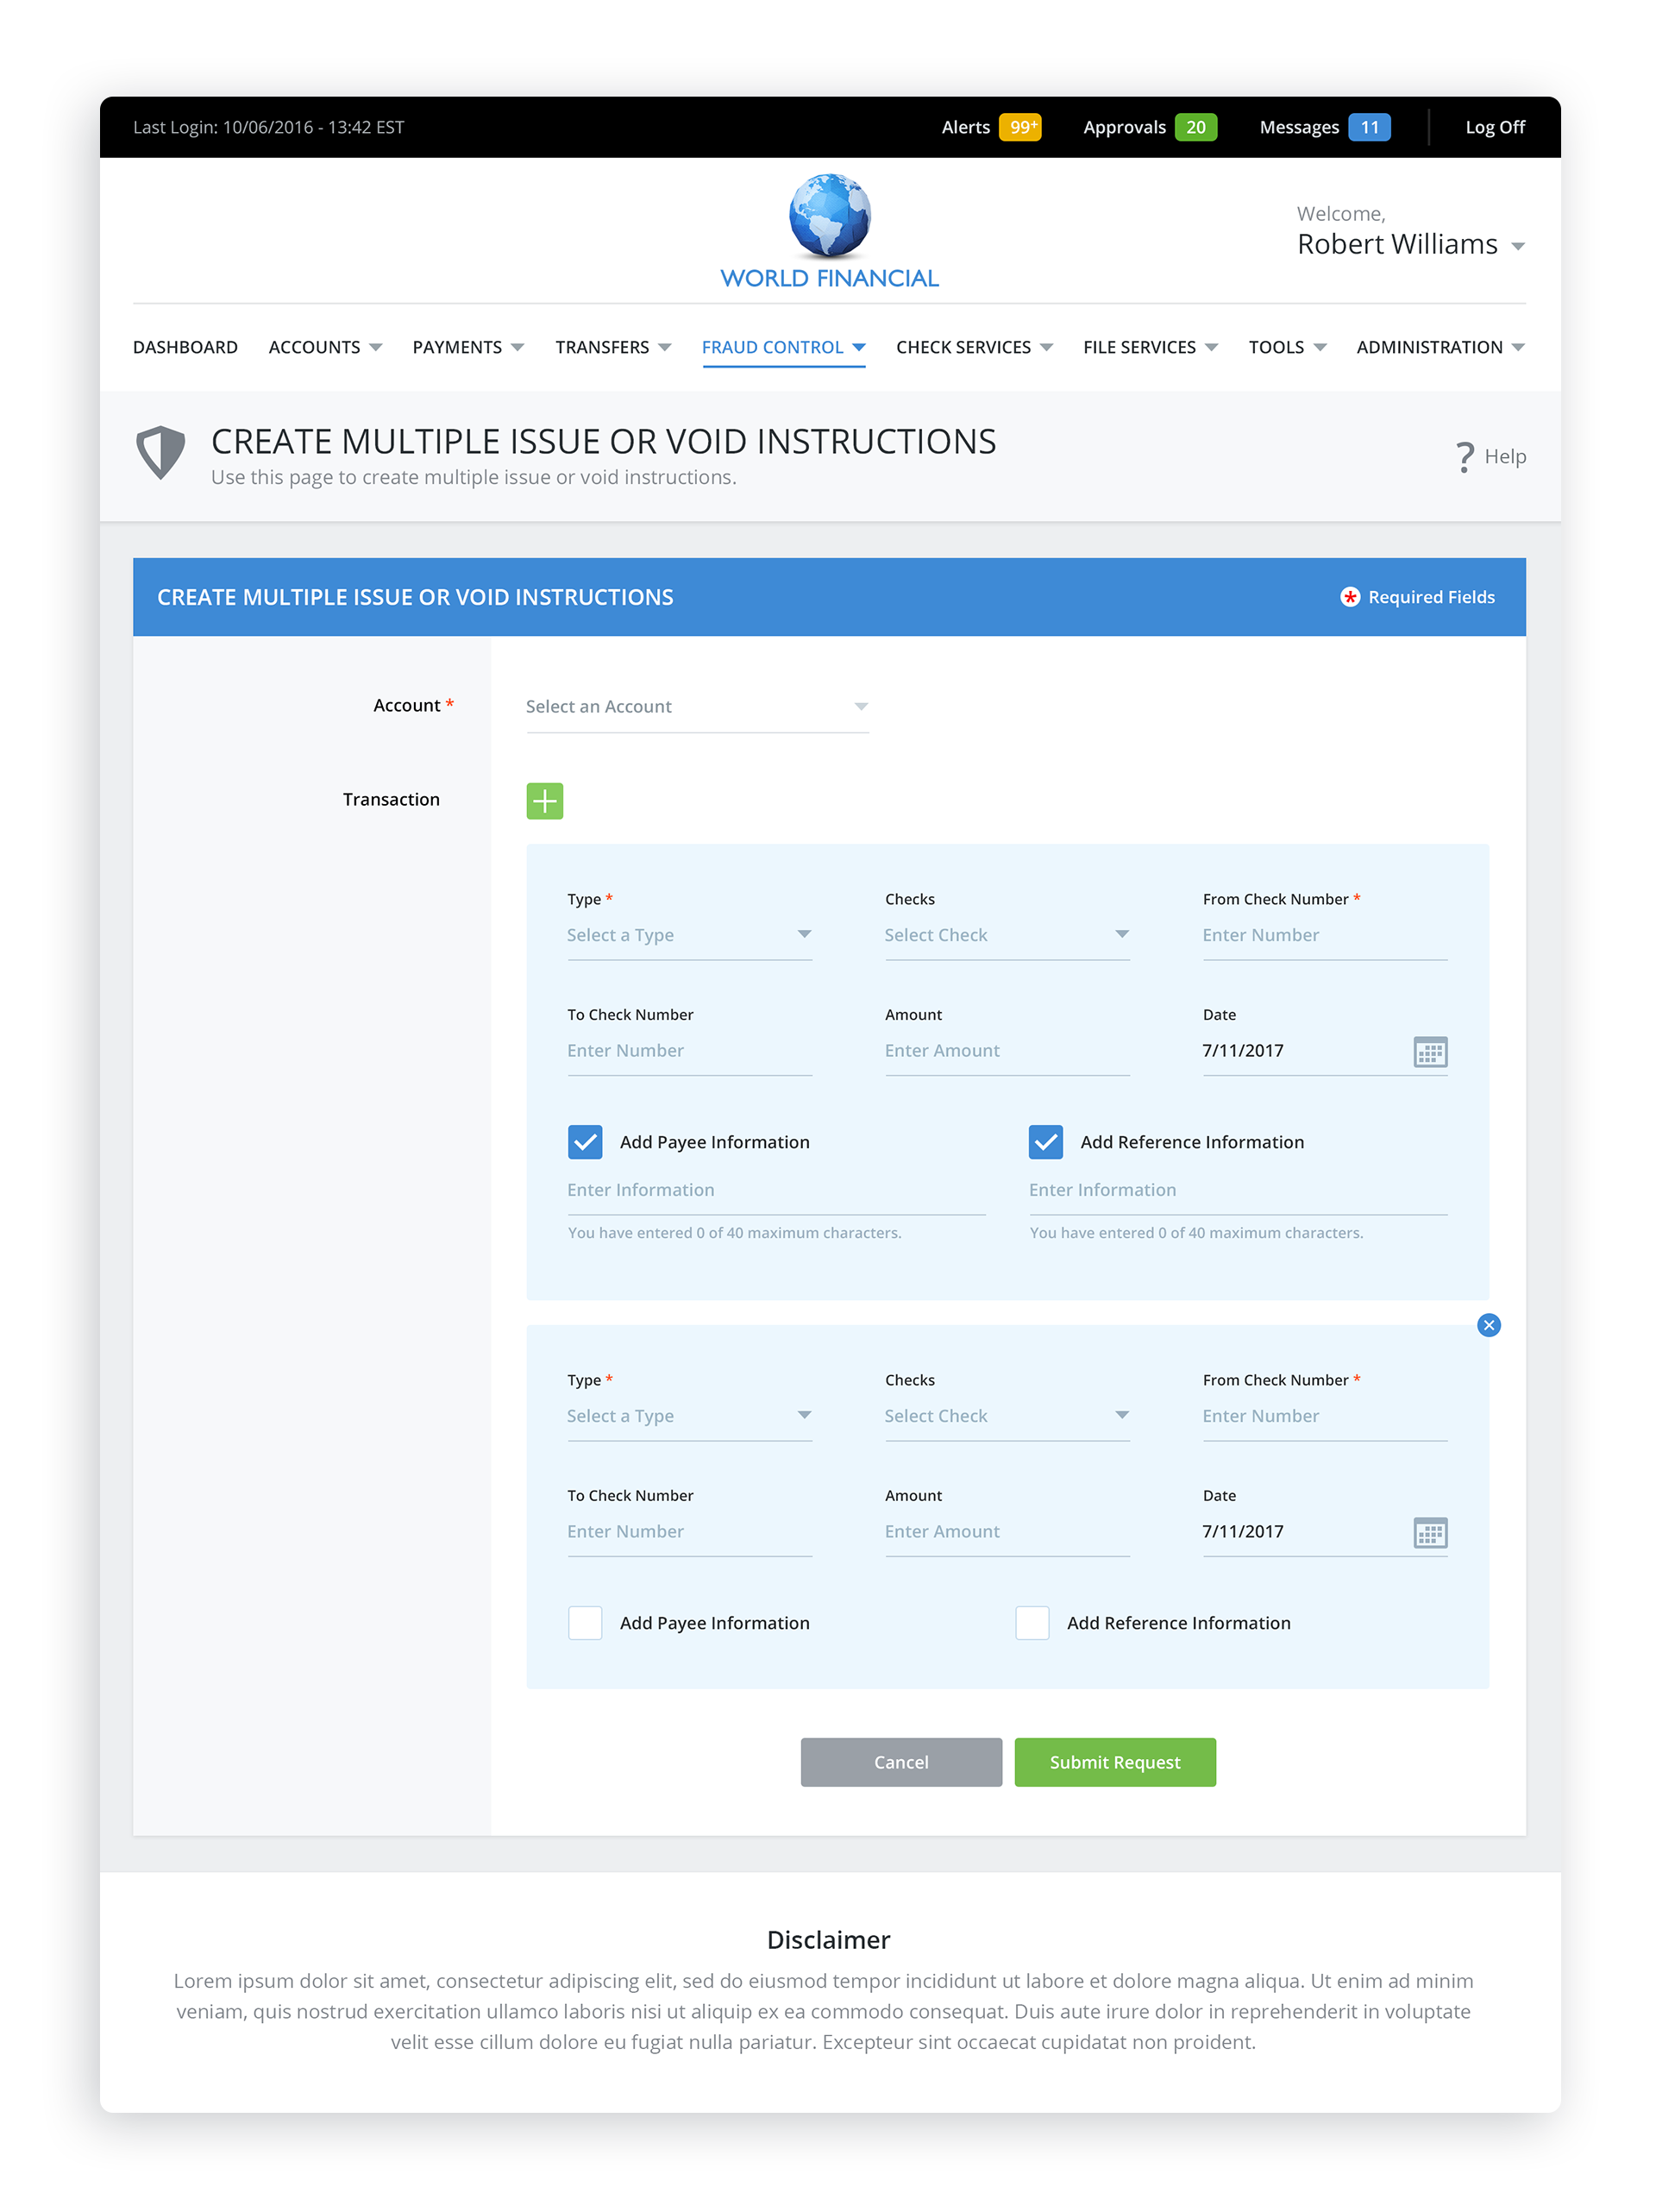Click the green add transaction plus icon

[x=544, y=800]
